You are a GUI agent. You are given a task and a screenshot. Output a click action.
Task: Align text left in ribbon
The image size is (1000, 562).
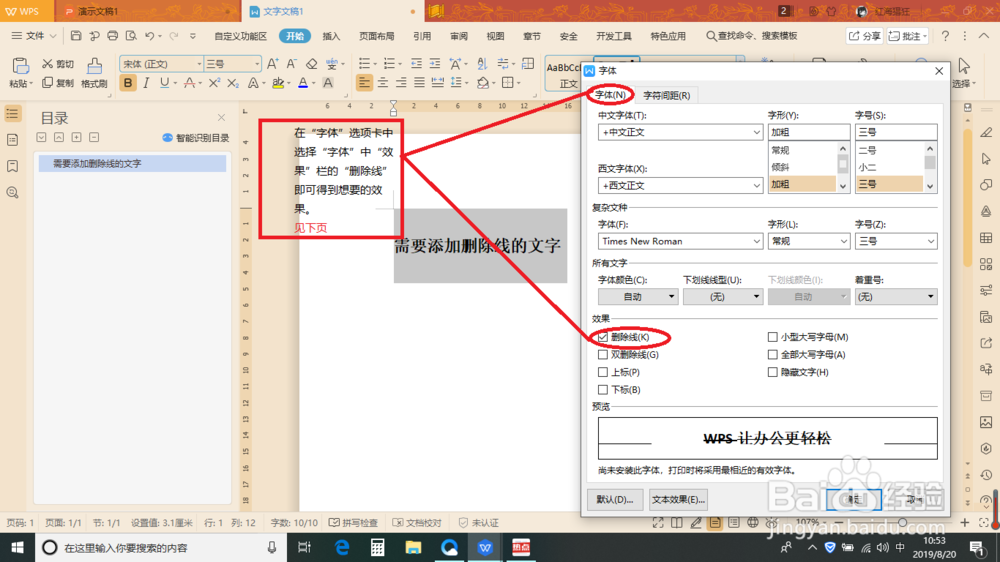click(364, 83)
